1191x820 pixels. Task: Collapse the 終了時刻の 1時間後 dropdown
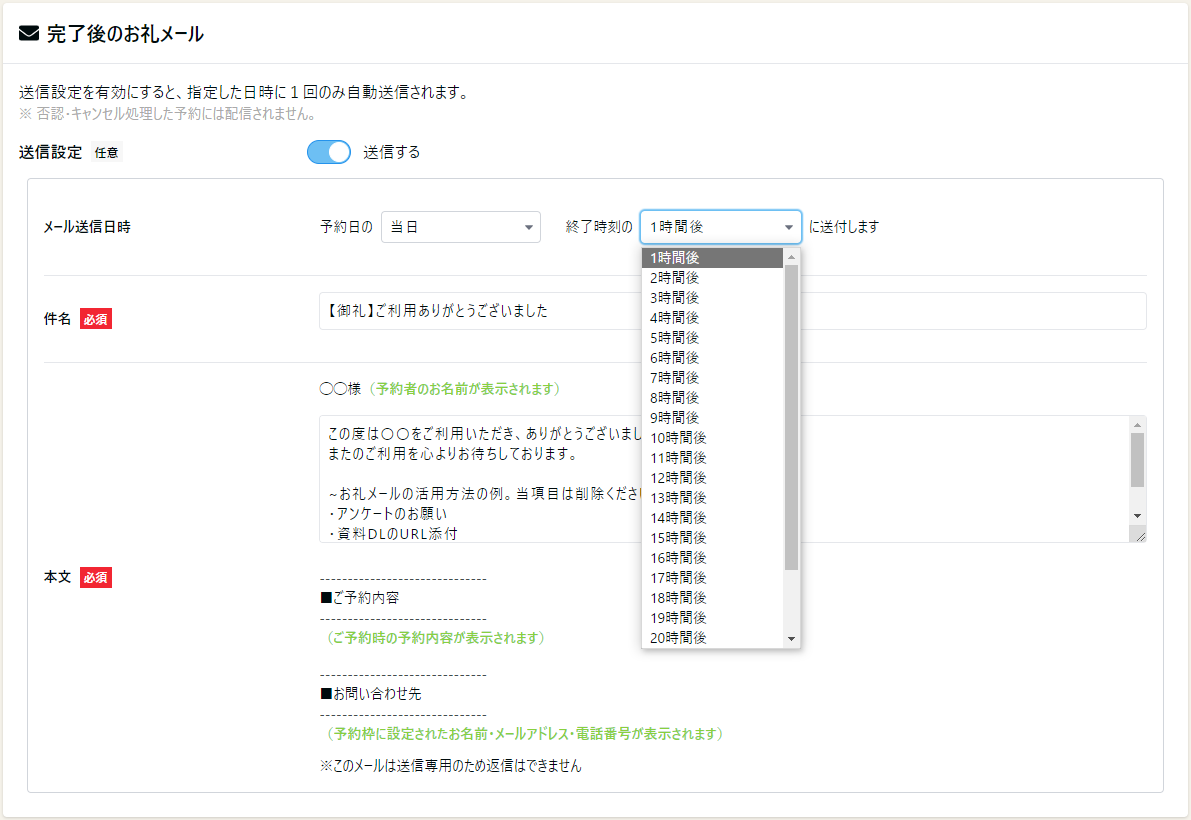(720, 227)
